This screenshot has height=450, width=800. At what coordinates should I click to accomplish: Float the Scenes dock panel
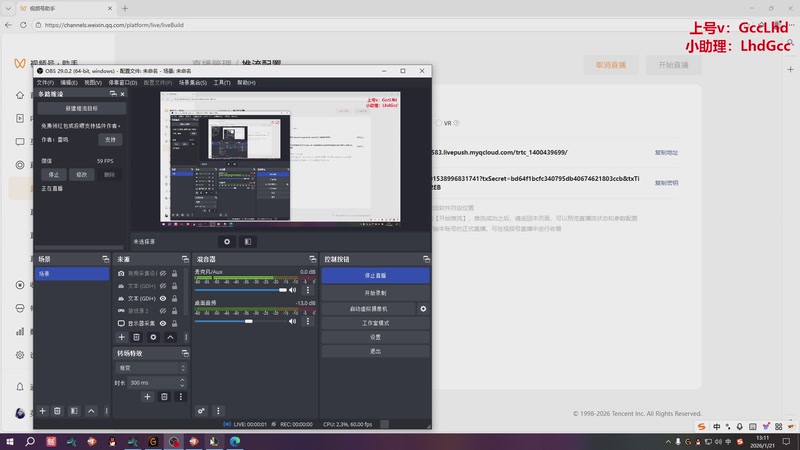click(x=105, y=259)
